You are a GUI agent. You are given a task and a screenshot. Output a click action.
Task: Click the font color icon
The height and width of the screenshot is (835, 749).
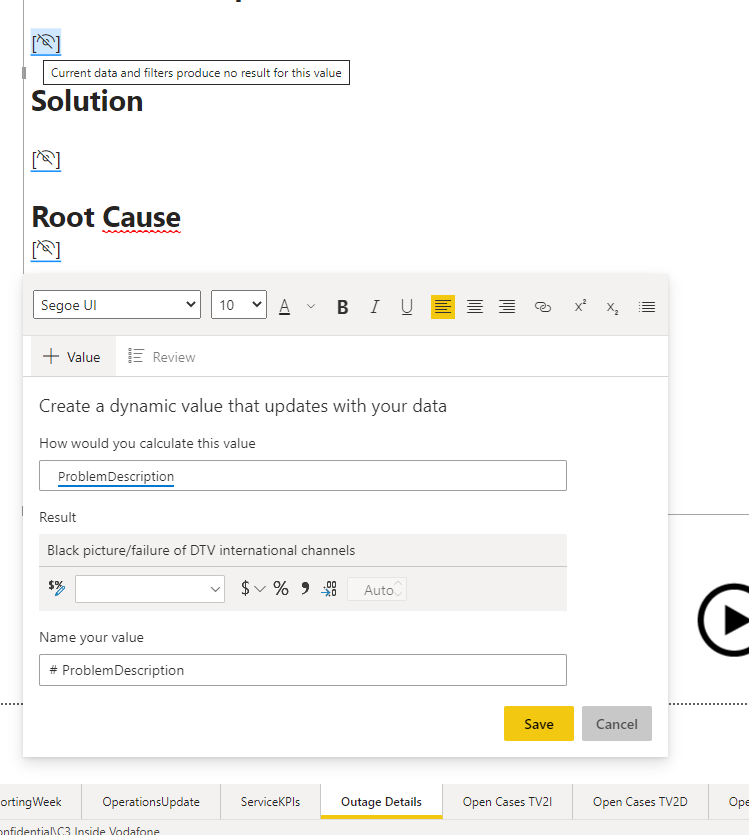tap(285, 307)
